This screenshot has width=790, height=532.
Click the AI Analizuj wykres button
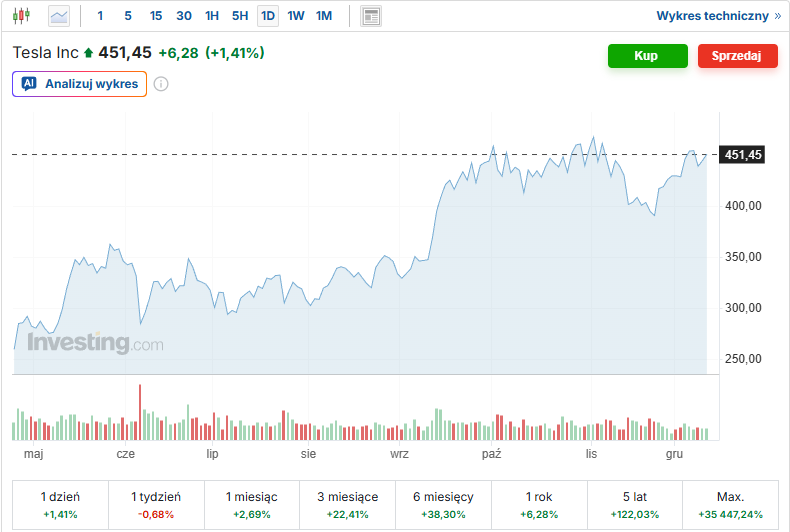pos(80,84)
